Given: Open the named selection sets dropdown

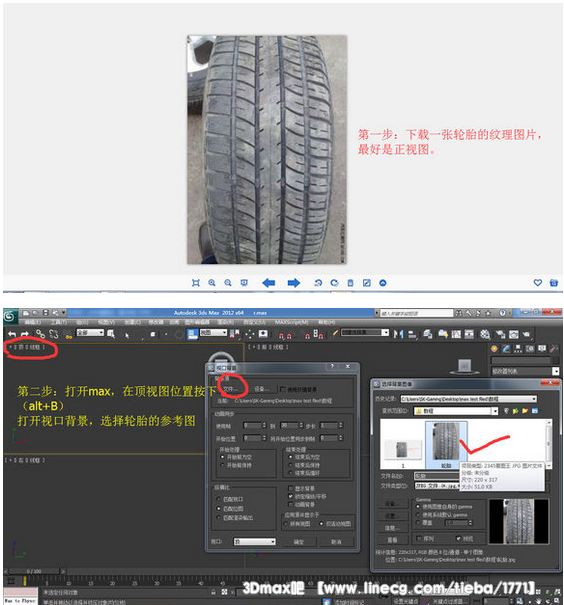Looking at the screenshot, I should point(365,333).
